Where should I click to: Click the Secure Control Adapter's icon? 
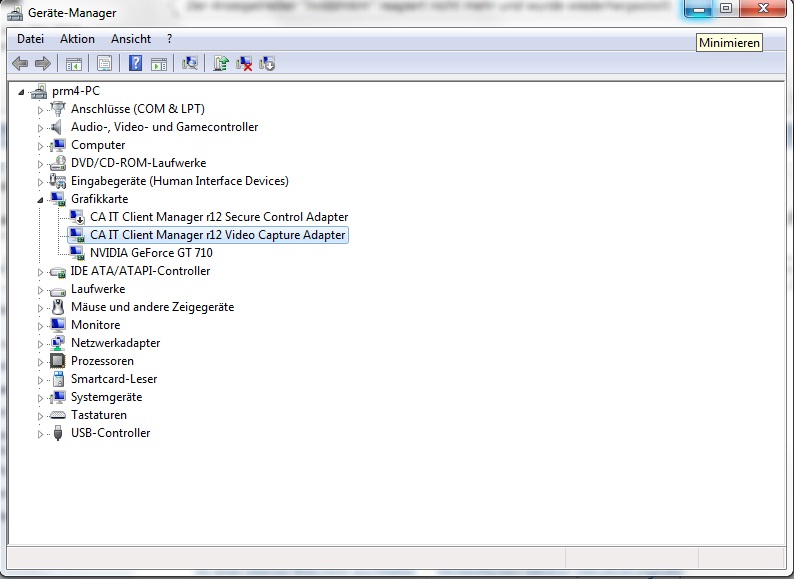pos(77,217)
